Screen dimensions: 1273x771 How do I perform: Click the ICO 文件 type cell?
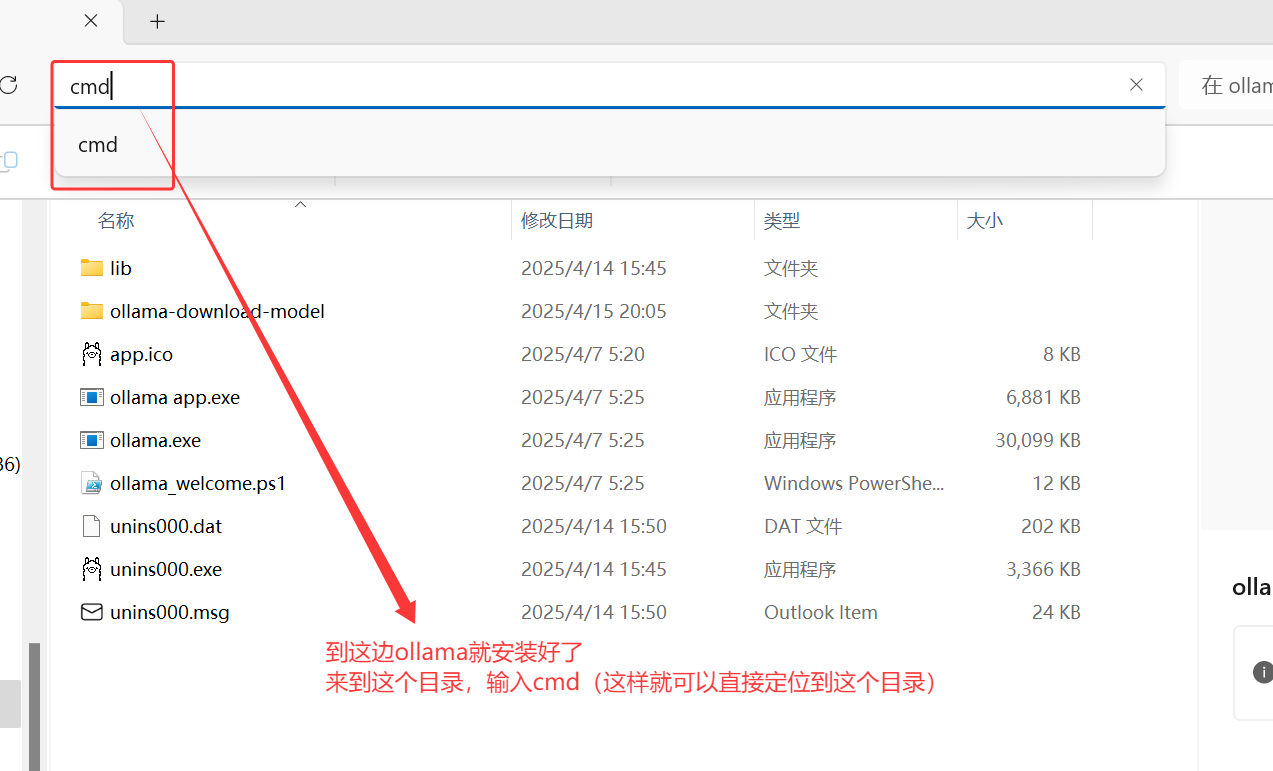click(x=800, y=354)
